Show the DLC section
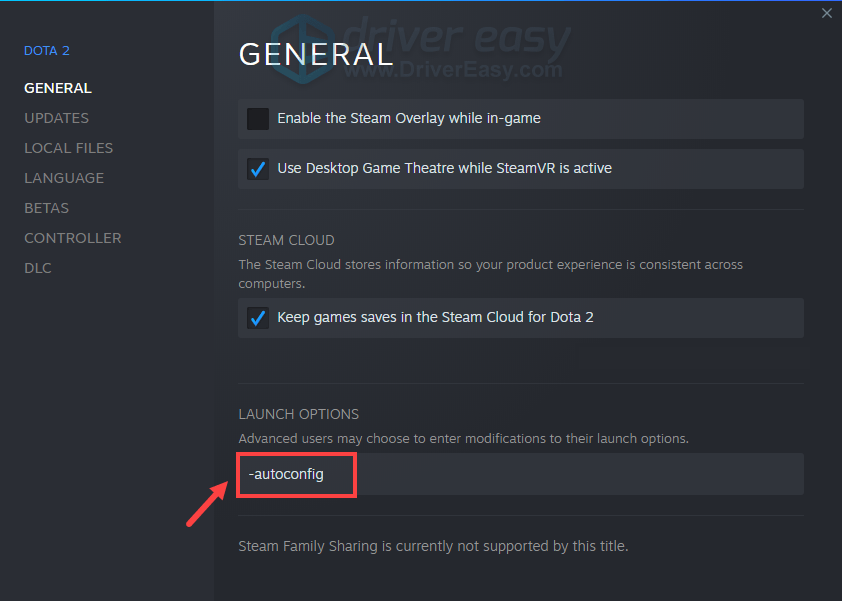This screenshot has height=601, width=842. (38, 269)
